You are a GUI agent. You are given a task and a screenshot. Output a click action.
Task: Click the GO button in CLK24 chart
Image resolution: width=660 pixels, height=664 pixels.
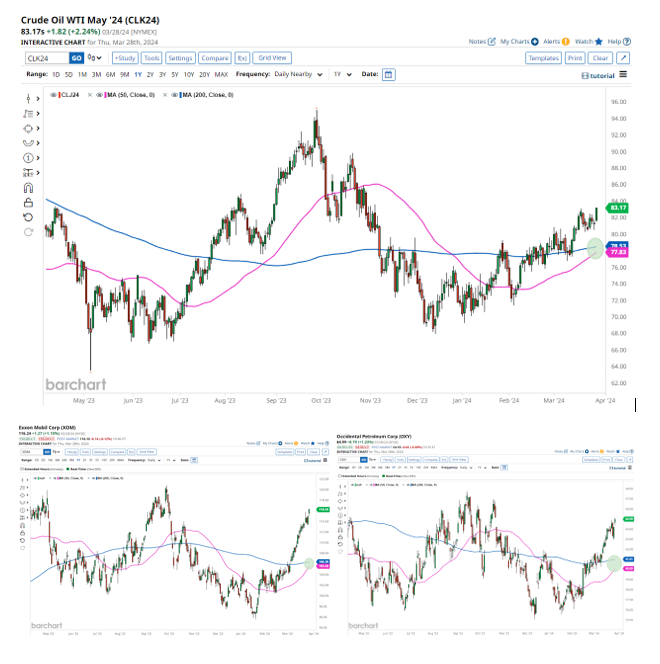pyautogui.click(x=76, y=58)
